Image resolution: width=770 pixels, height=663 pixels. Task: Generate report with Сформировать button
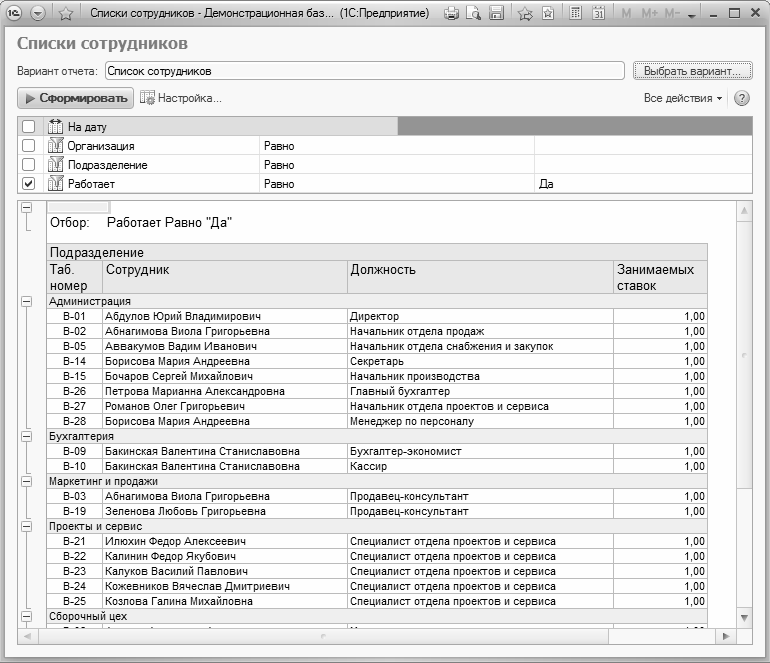click(x=76, y=98)
